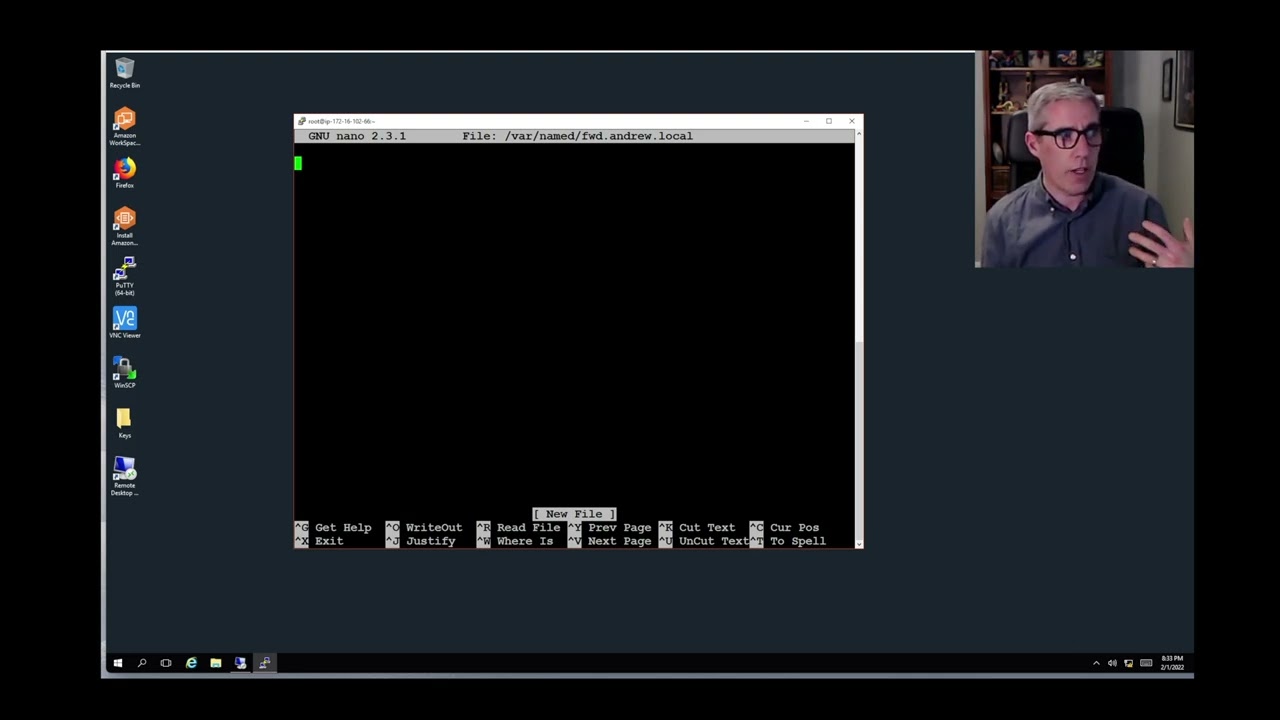Select the active PuTTY taskbar icon
The height and width of the screenshot is (720, 1280).
point(265,663)
